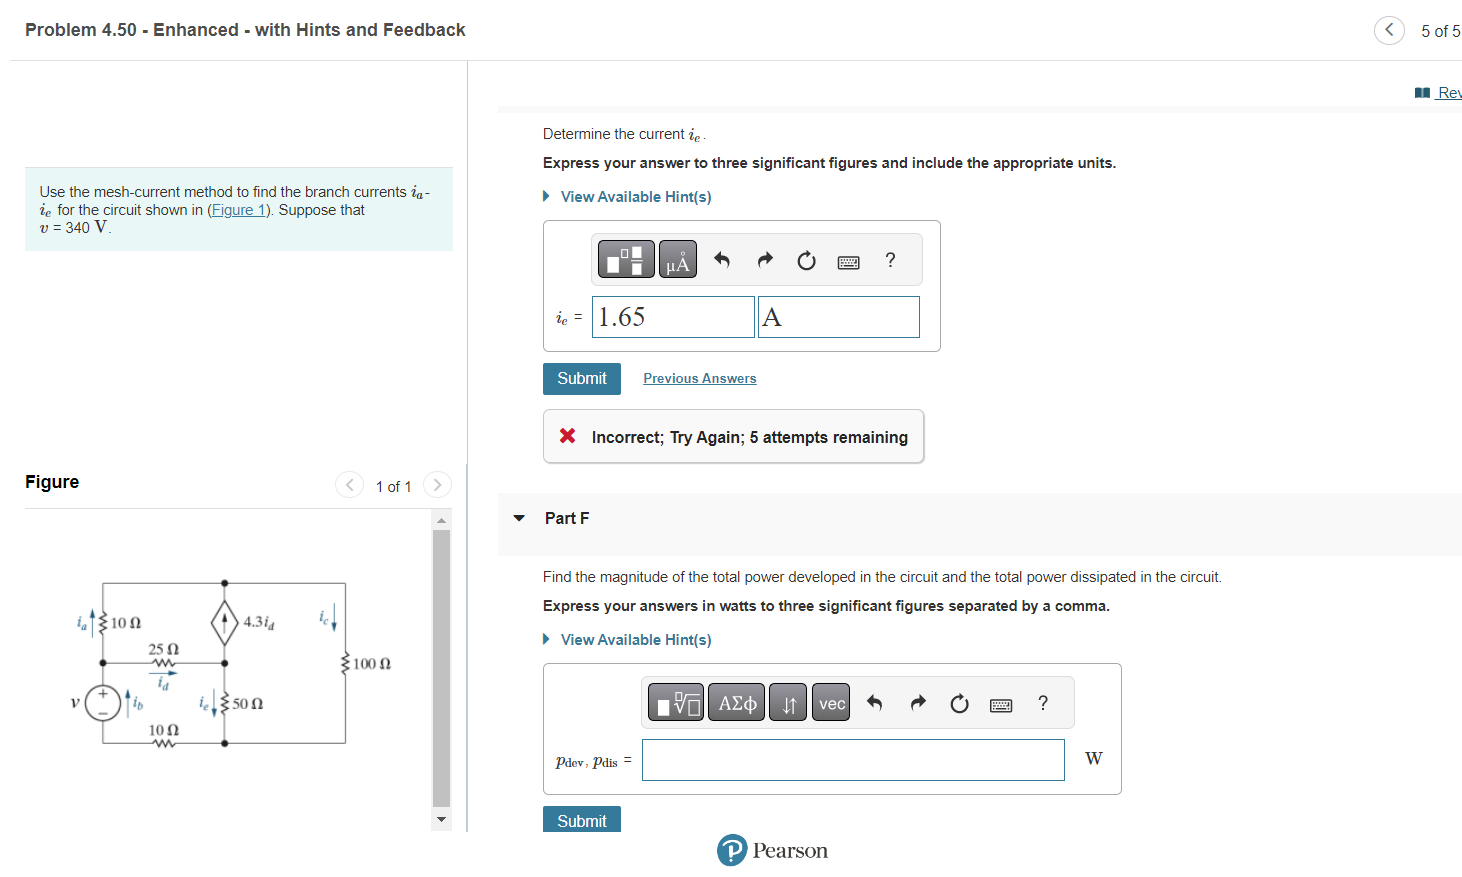1462x877 pixels.
Task: Open keyboard shortcuts in Part F toolbar
Action: (x=1001, y=704)
